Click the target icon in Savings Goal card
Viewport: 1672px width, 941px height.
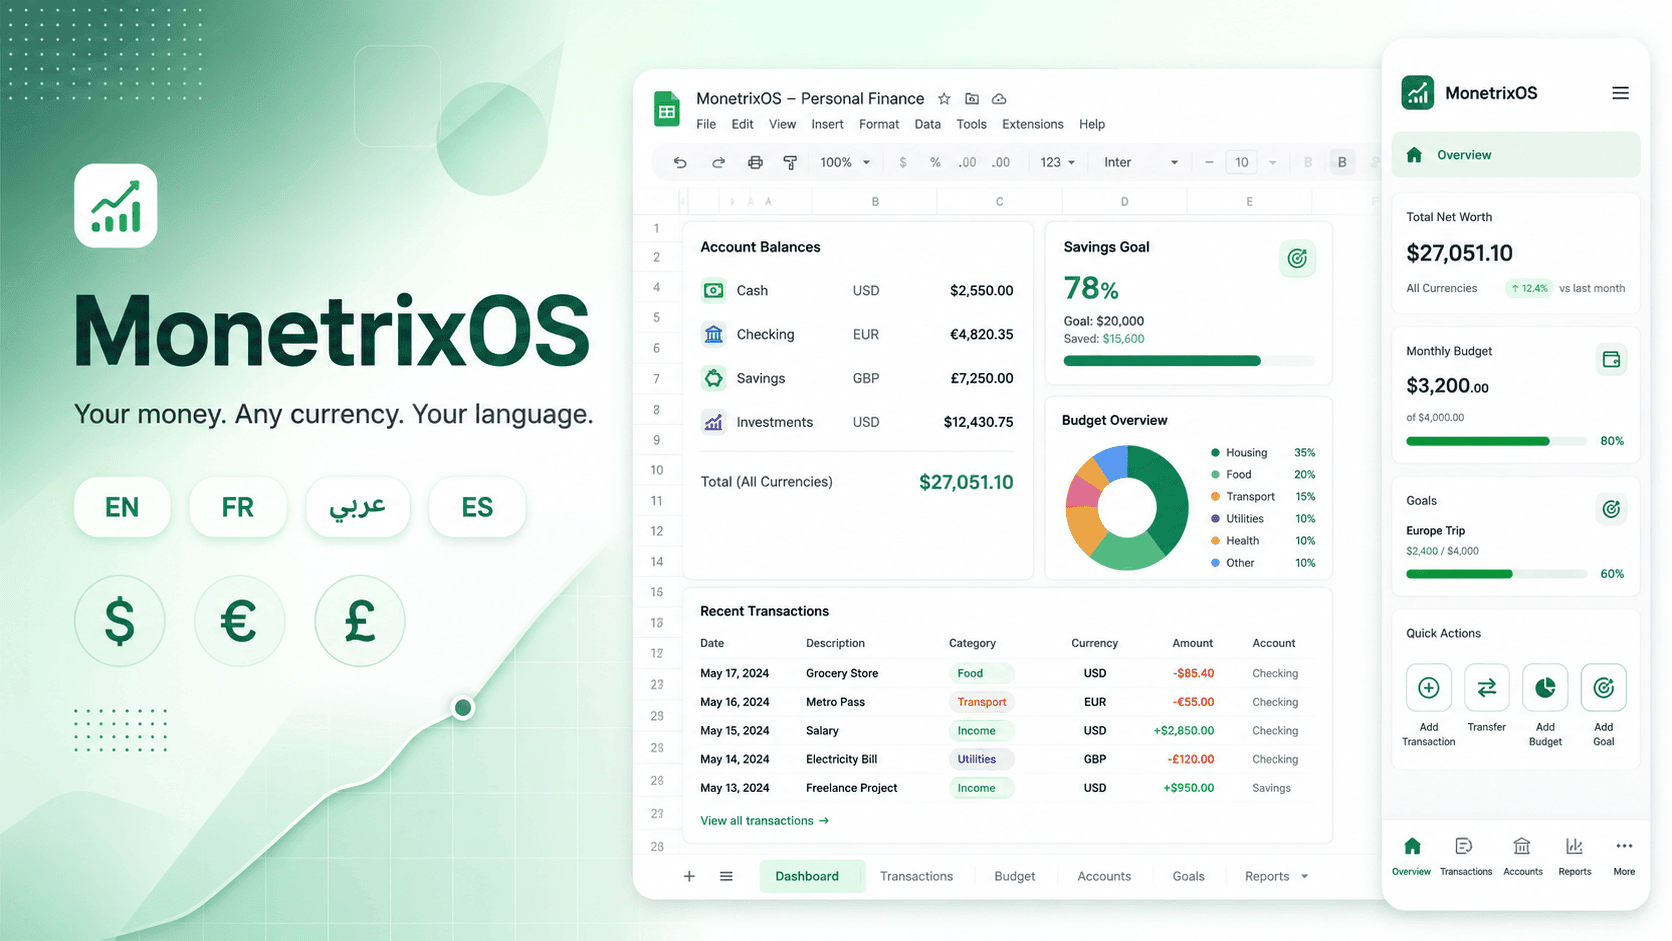pyautogui.click(x=1297, y=259)
